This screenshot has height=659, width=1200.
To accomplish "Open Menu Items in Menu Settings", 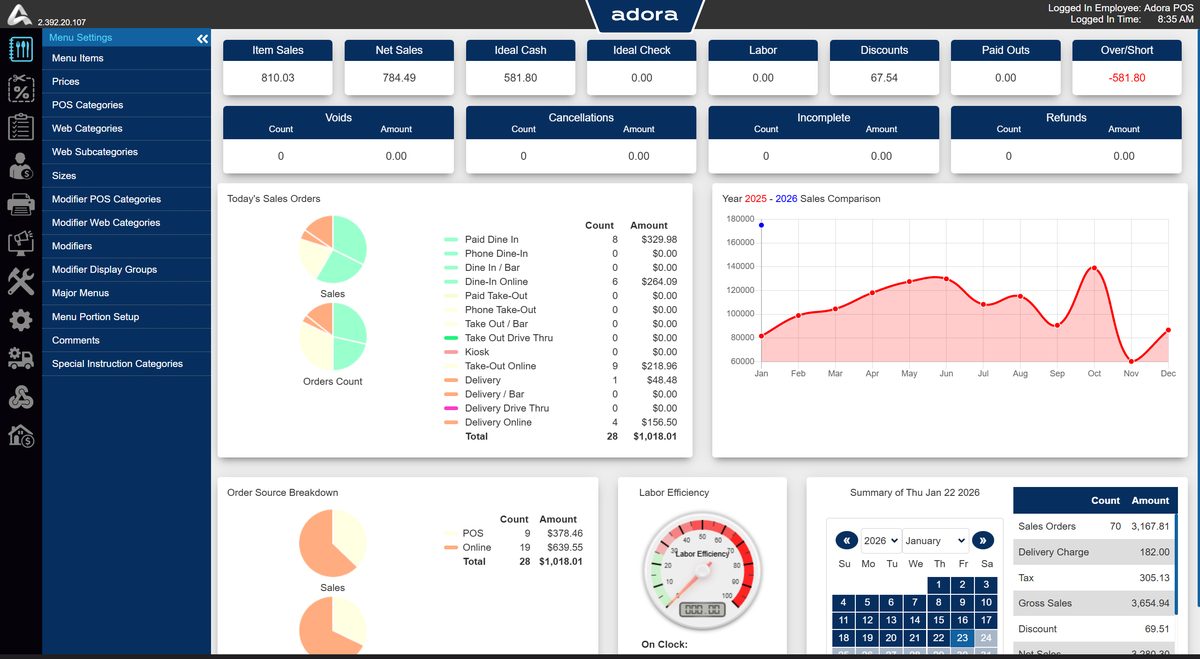I will (126, 58).
